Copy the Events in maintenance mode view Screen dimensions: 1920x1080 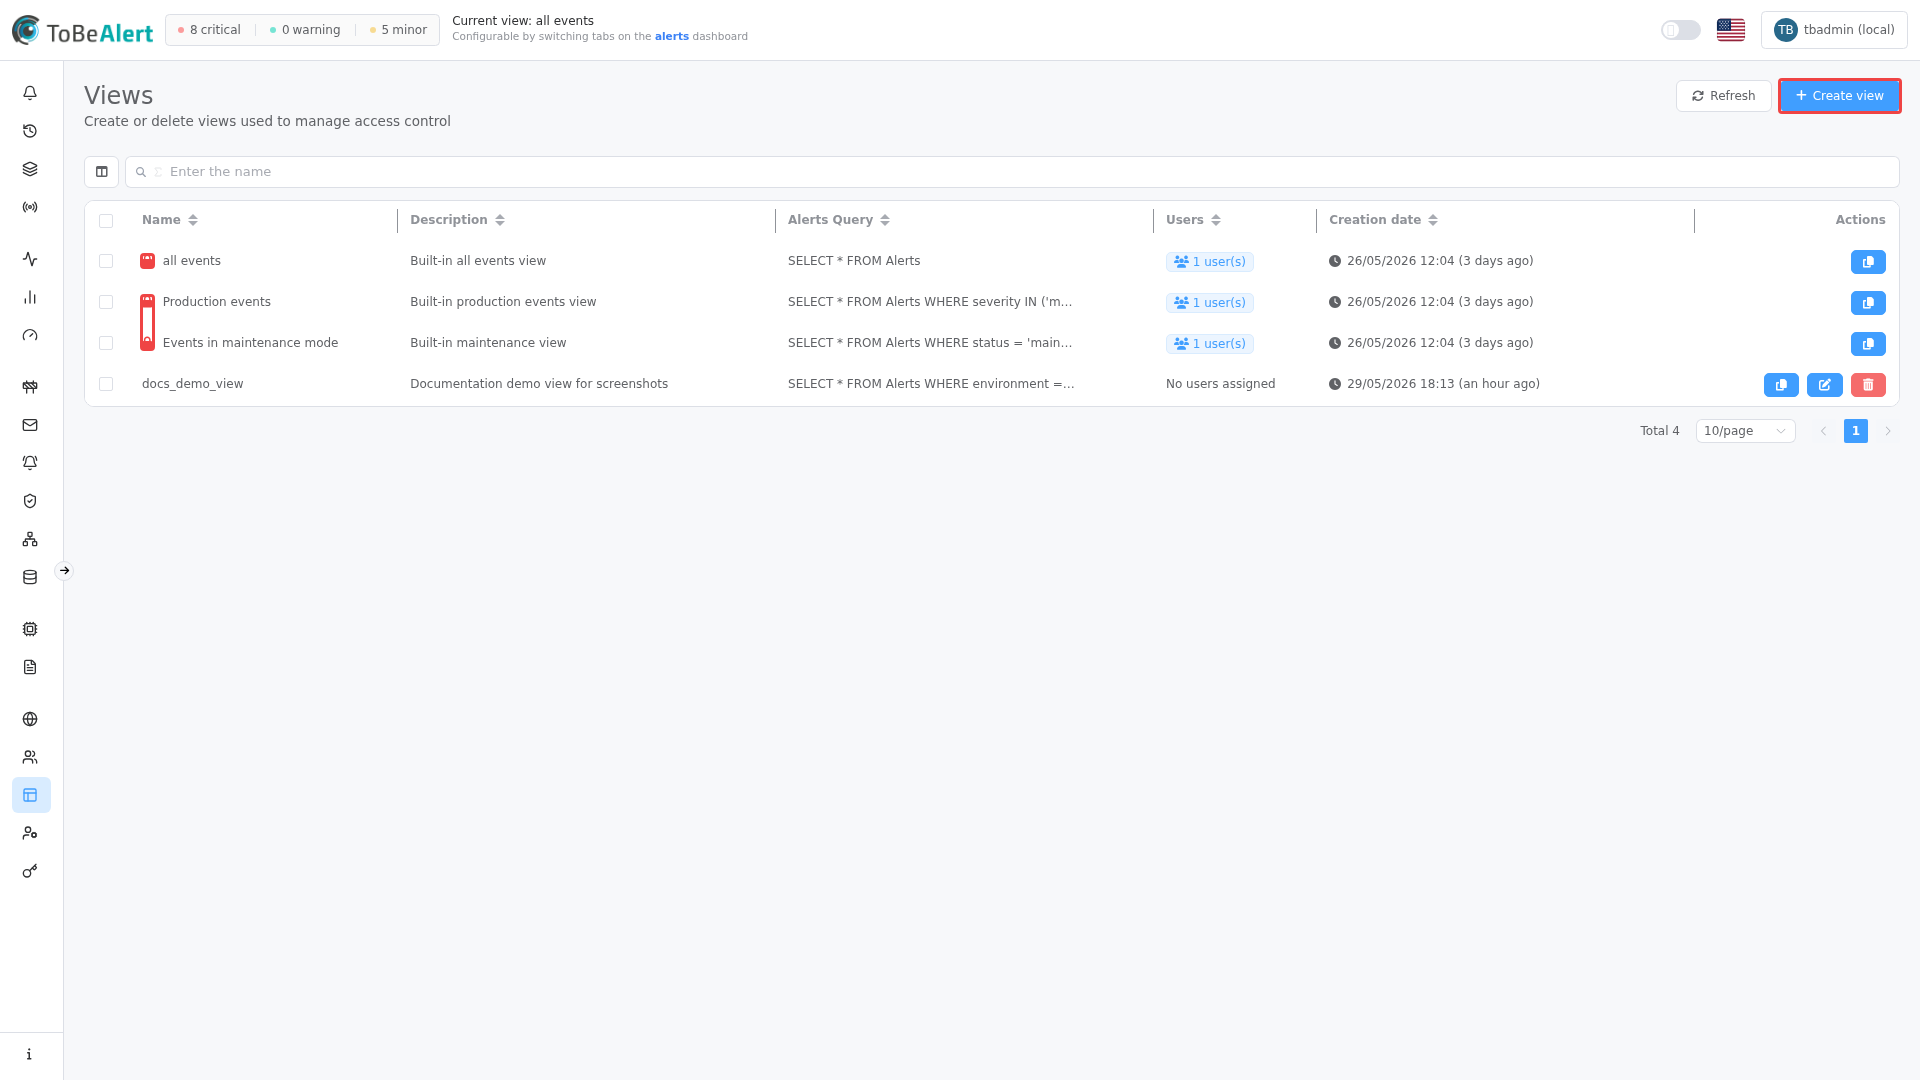[x=1868, y=344]
